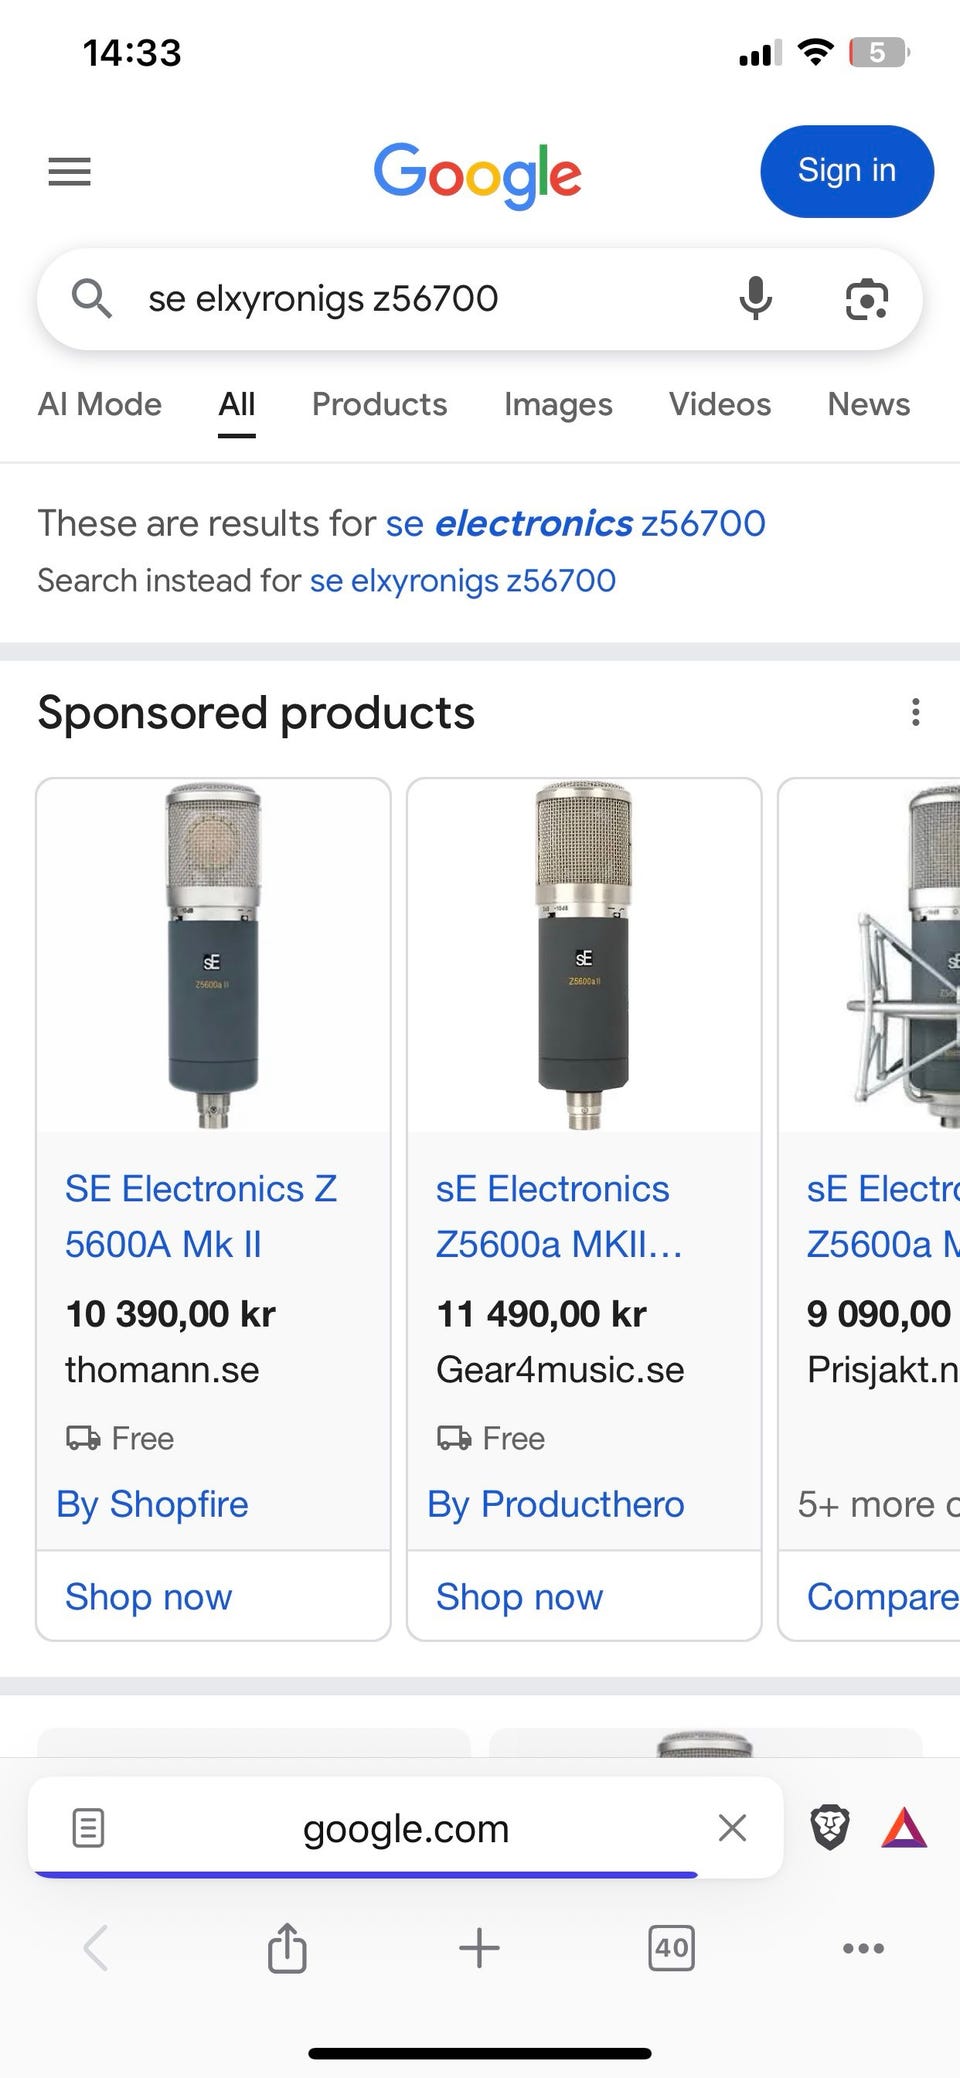Tap the Brave Shields lion icon
The width and height of the screenshot is (960, 2078).
pos(829,1828)
